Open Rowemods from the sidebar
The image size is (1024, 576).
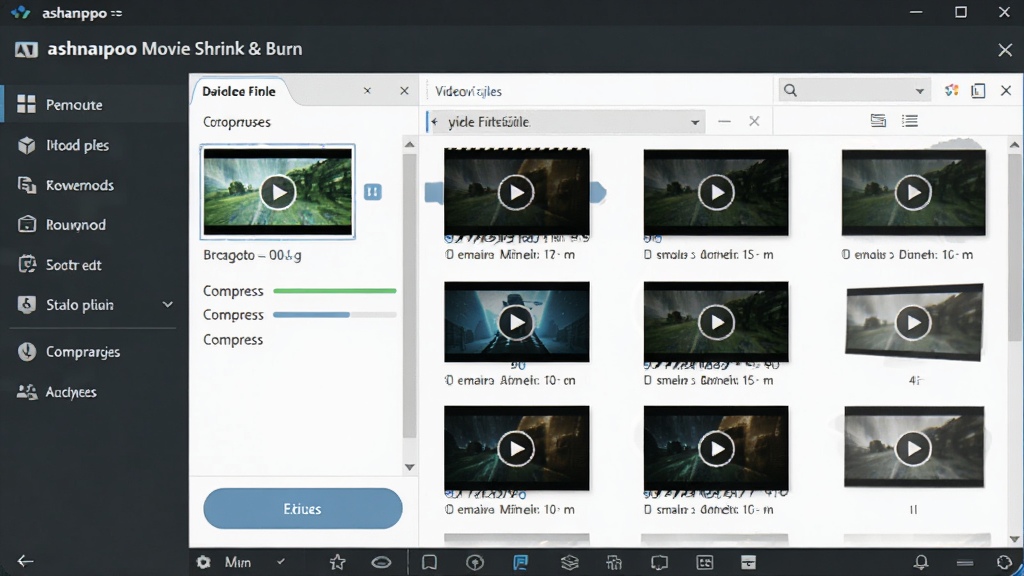coord(79,185)
